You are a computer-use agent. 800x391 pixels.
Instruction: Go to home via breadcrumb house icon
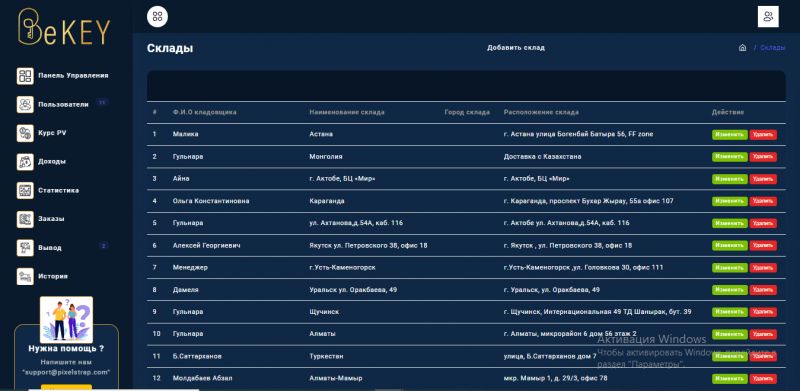tap(742, 47)
